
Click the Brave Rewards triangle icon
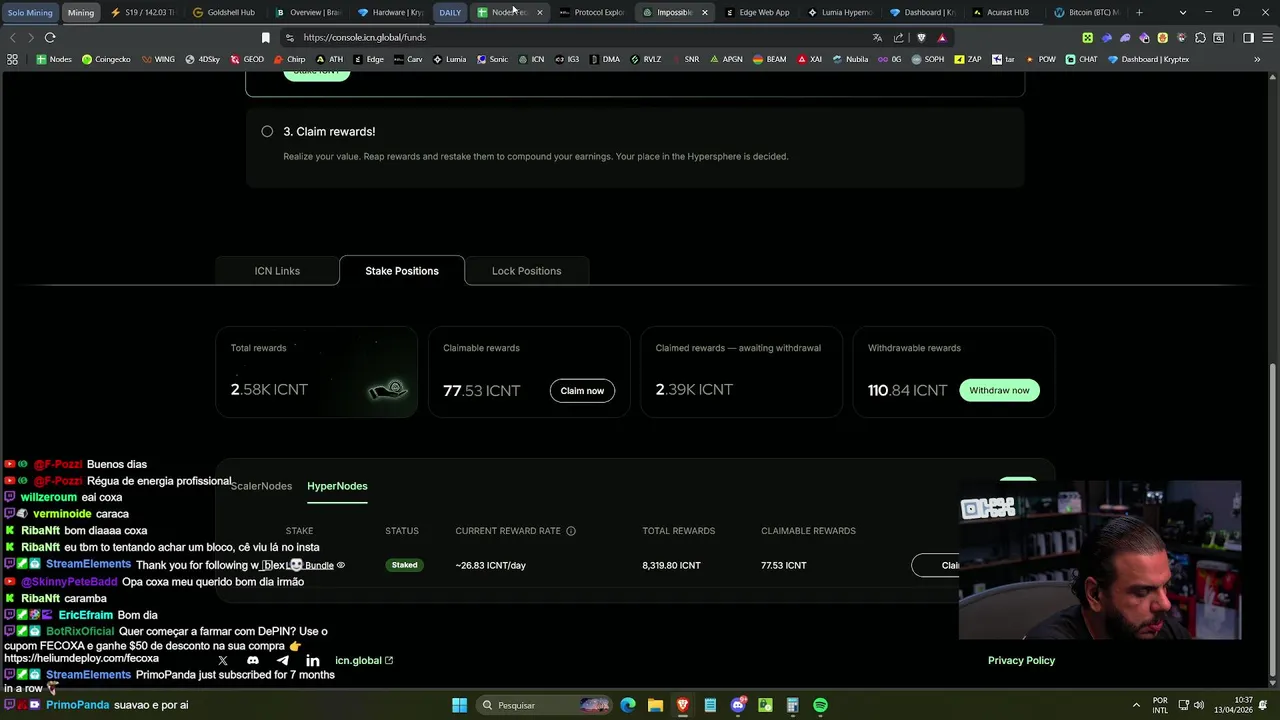942,37
